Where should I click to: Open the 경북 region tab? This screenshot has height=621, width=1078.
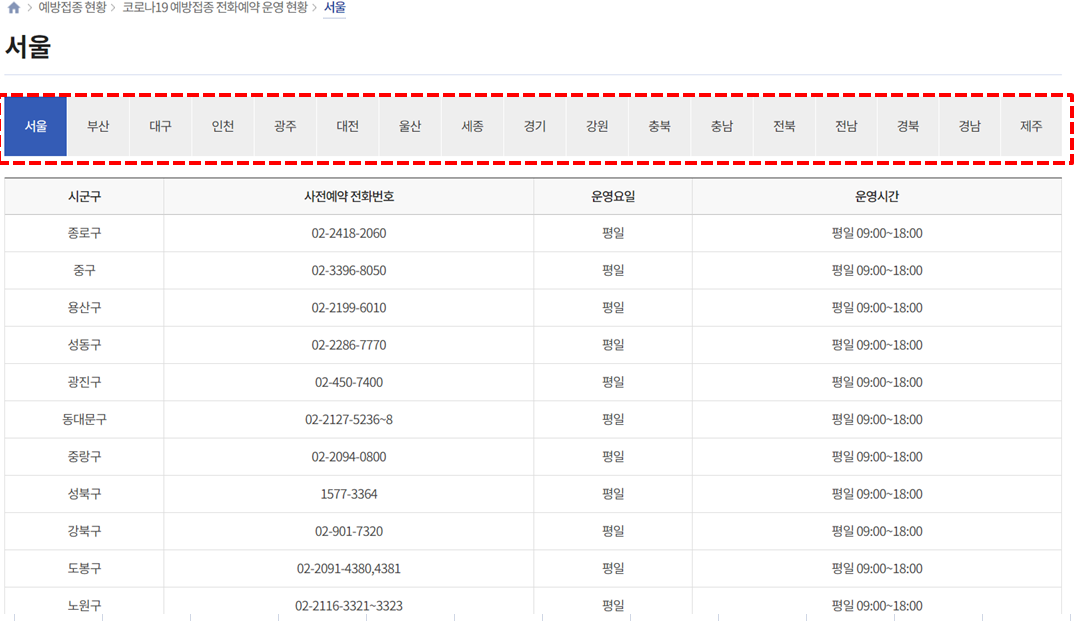pos(908,127)
